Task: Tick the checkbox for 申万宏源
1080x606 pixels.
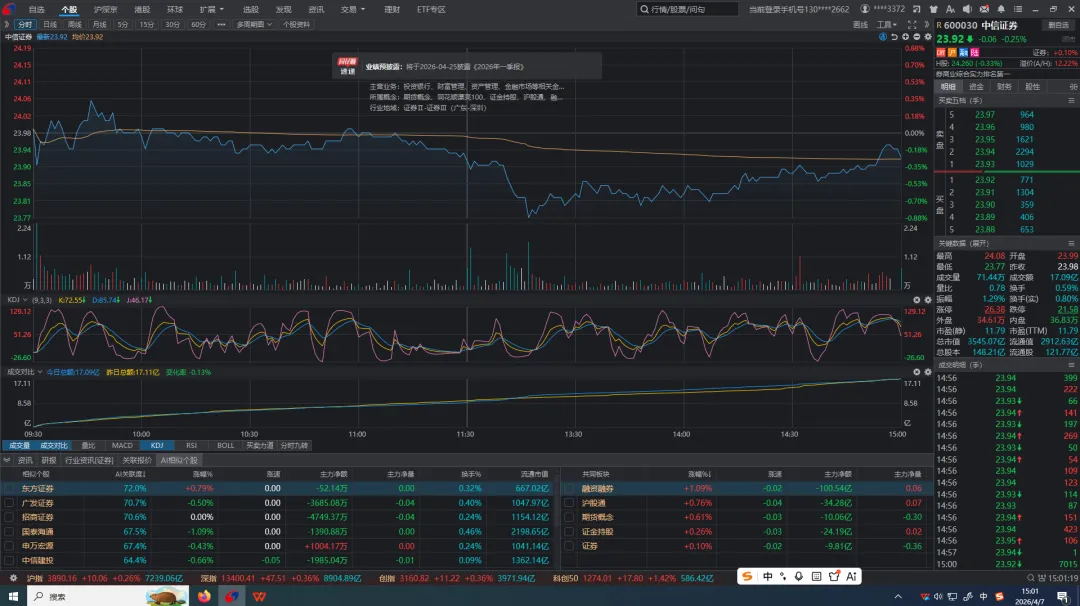Action: [x=10, y=546]
